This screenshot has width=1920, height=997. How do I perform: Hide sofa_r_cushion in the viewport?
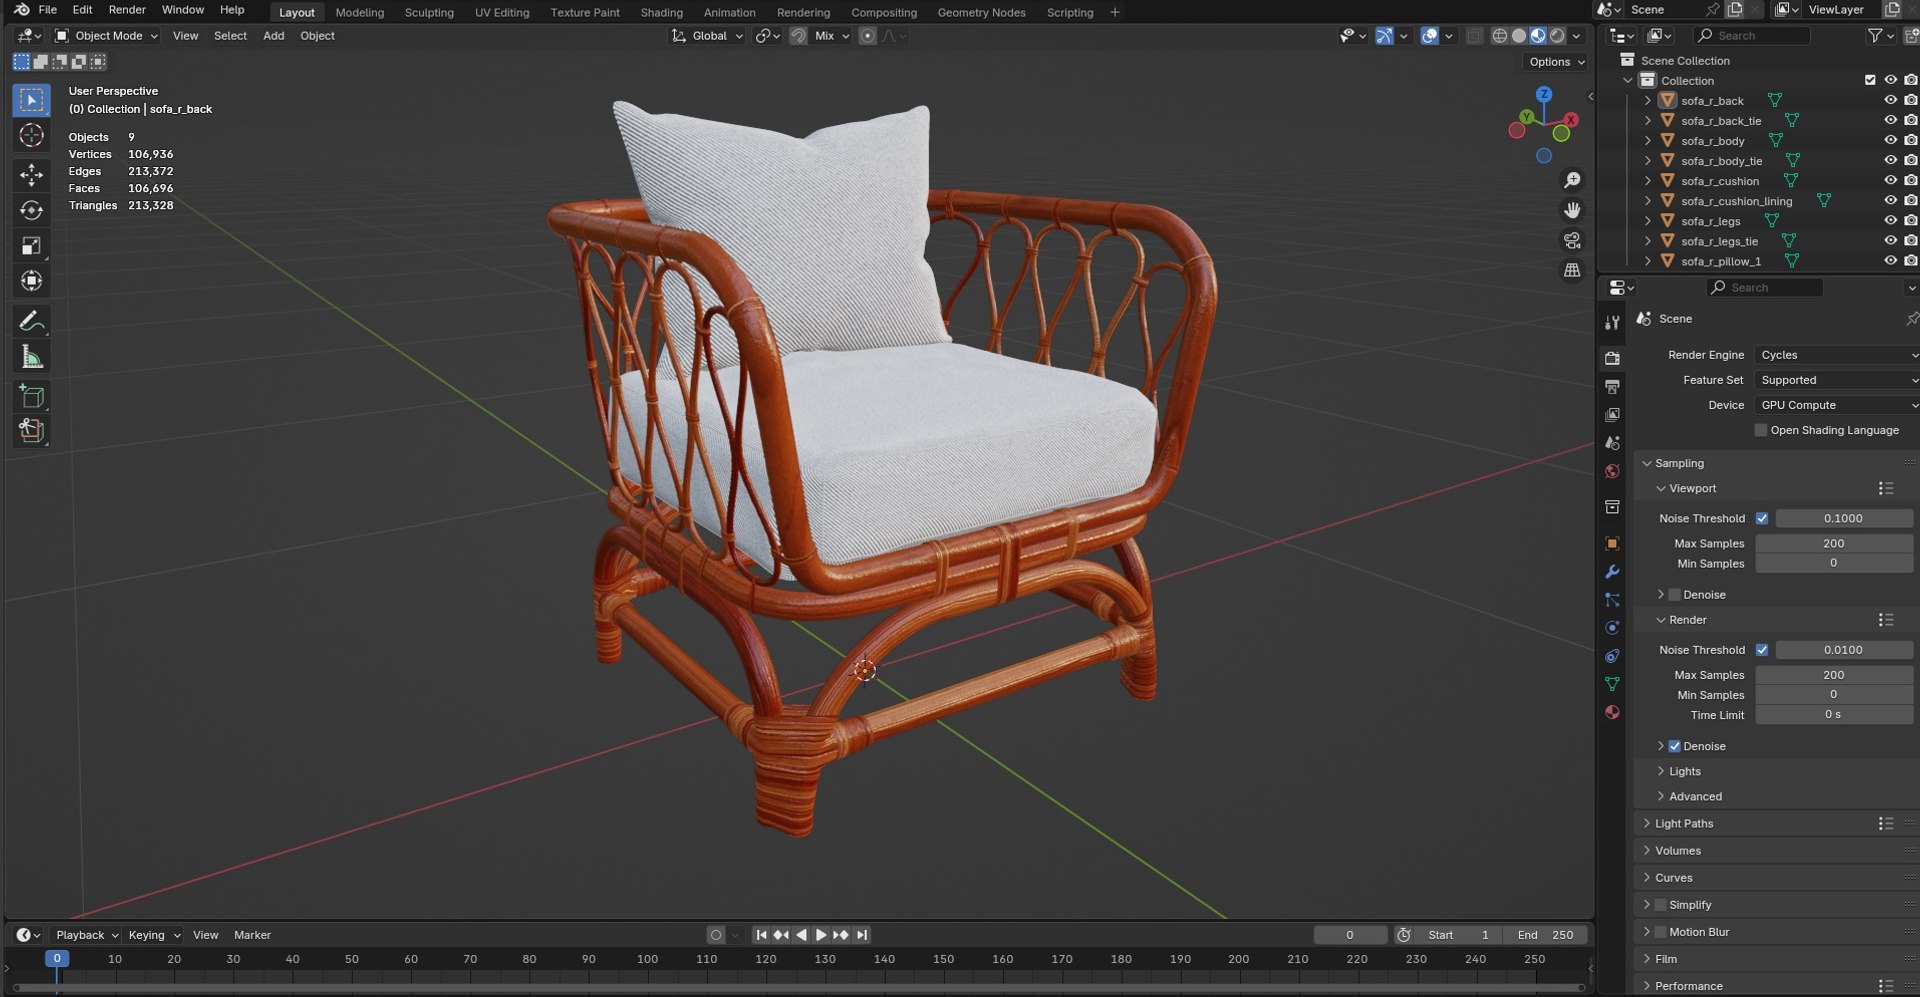coord(1890,181)
